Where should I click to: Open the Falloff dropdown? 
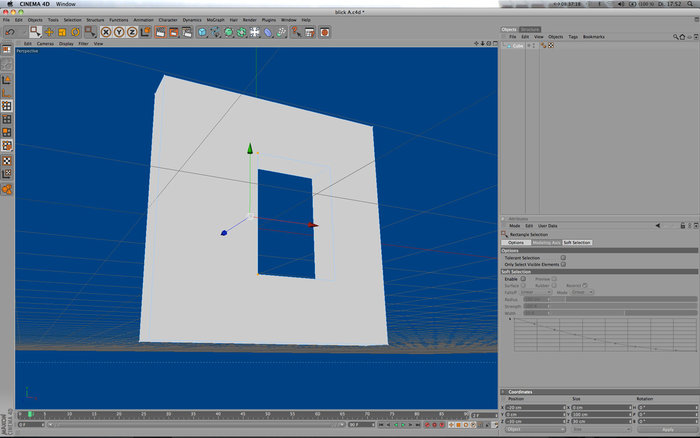click(x=535, y=292)
